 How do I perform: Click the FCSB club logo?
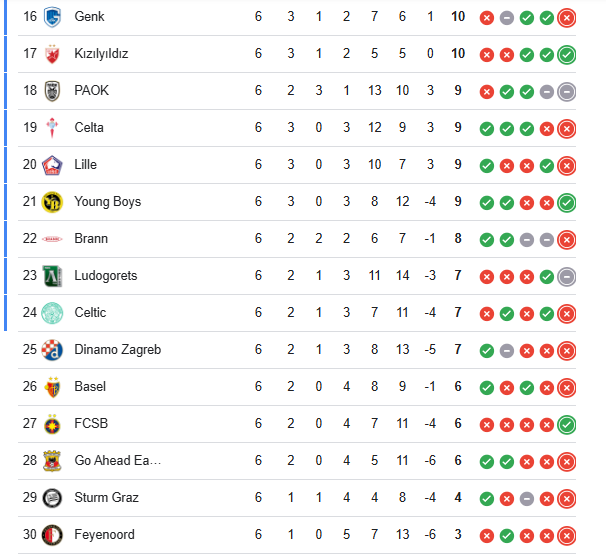[53, 424]
